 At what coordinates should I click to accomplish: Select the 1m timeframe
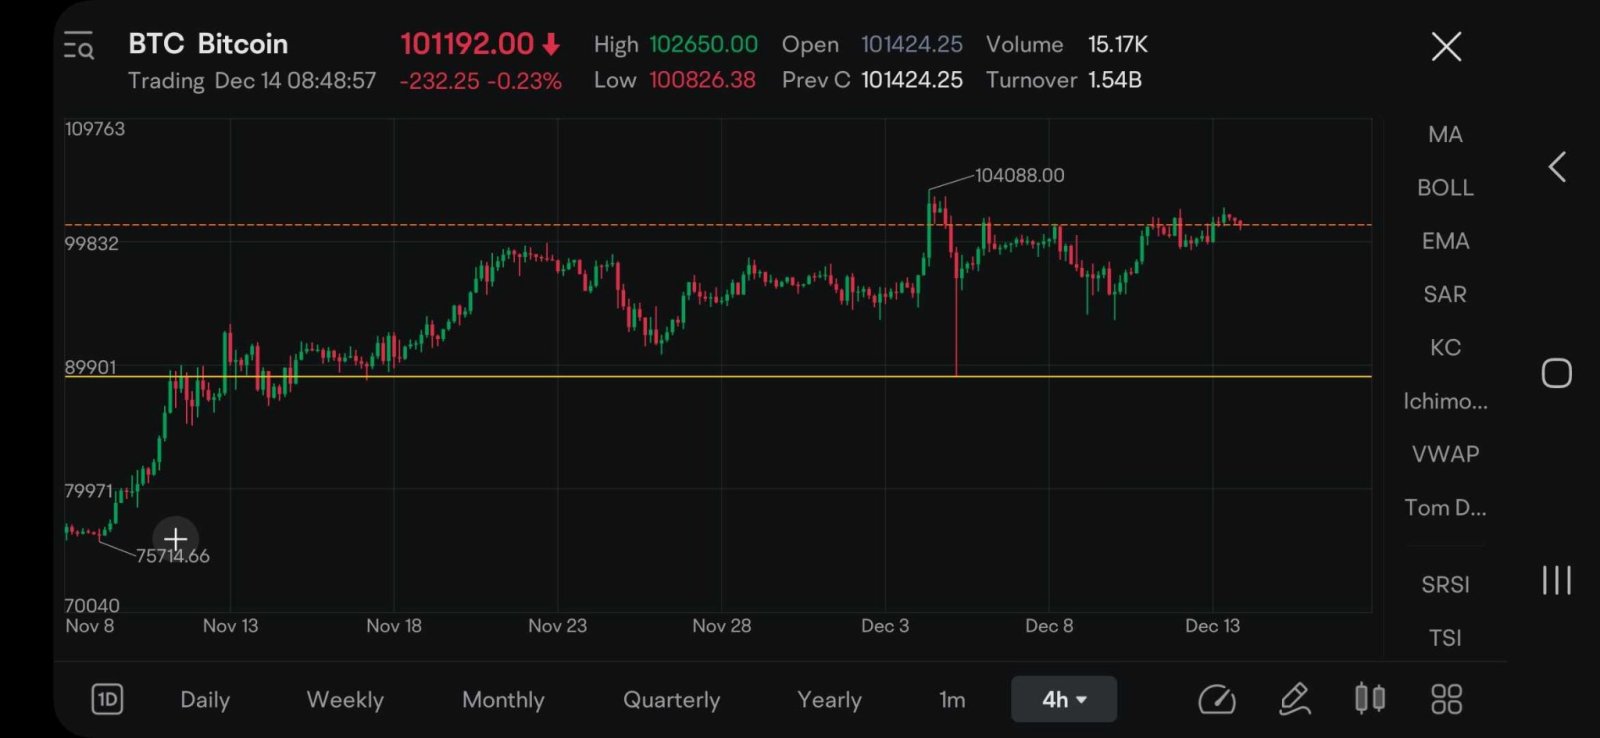point(952,700)
